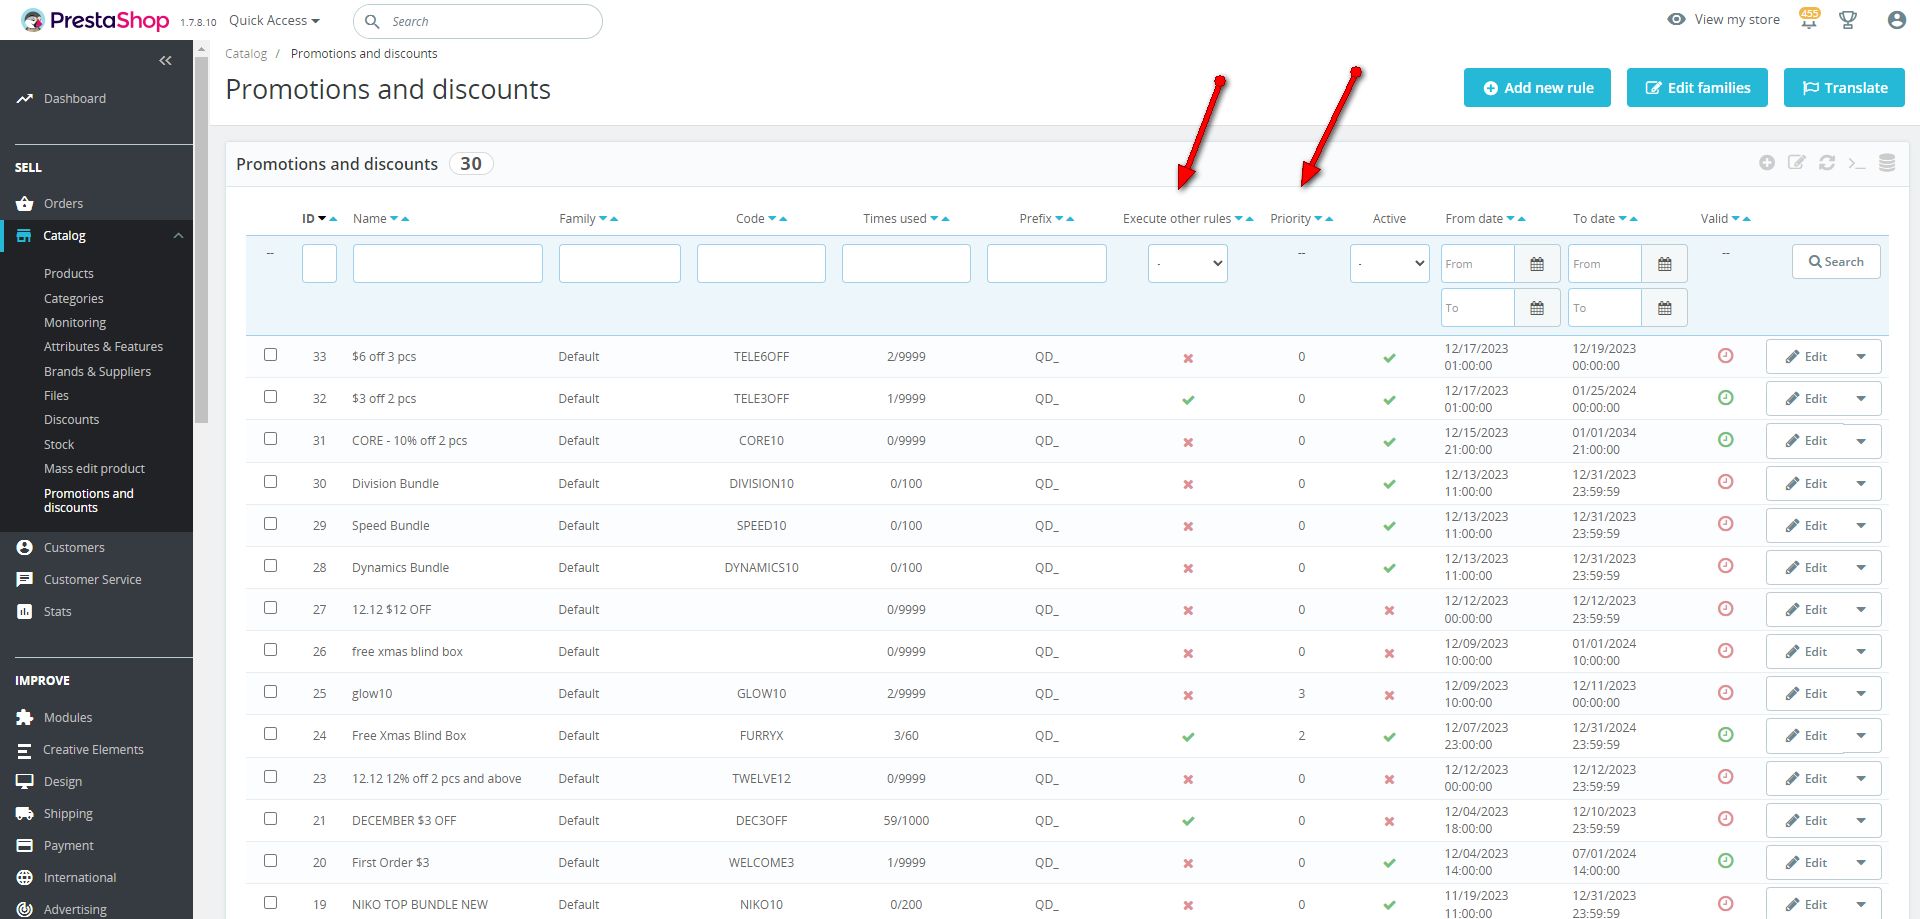This screenshot has height=919, width=1920.
Task: Tick the checkbox for row ID 33
Action: pyautogui.click(x=270, y=355)
